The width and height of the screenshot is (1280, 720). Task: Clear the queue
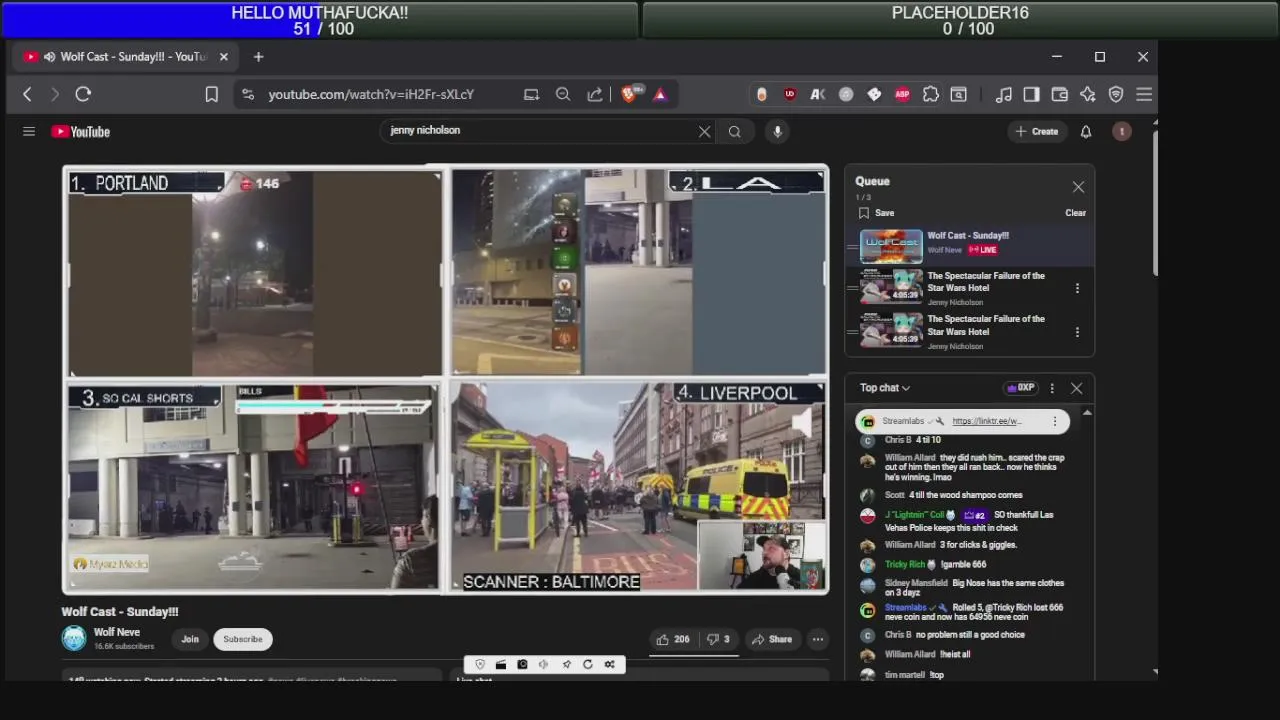click(1075, 213)
